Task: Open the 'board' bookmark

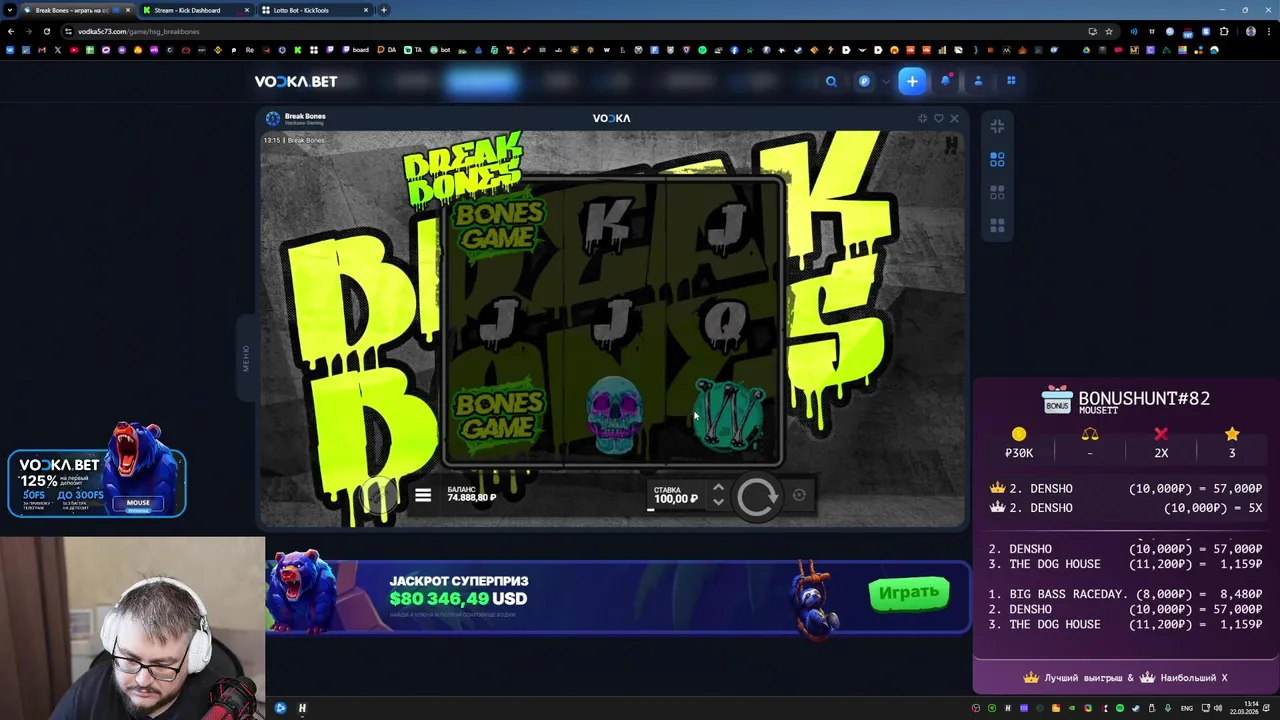Action: coord(356,50)
